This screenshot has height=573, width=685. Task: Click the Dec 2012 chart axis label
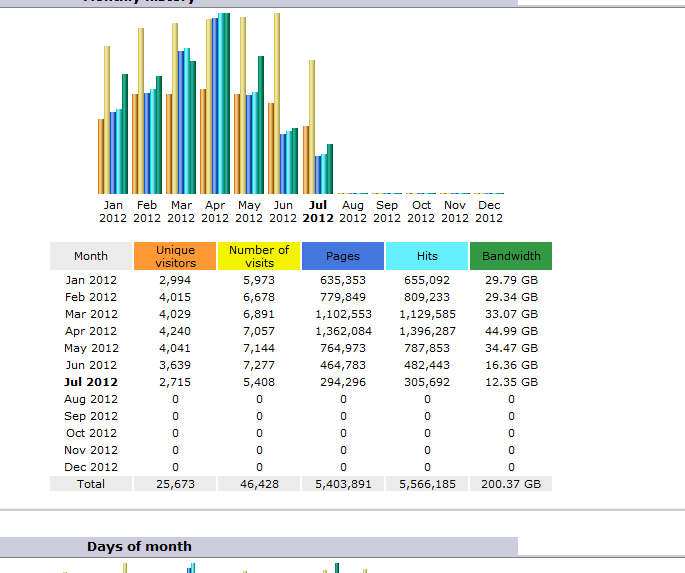(x=489, y=211)
